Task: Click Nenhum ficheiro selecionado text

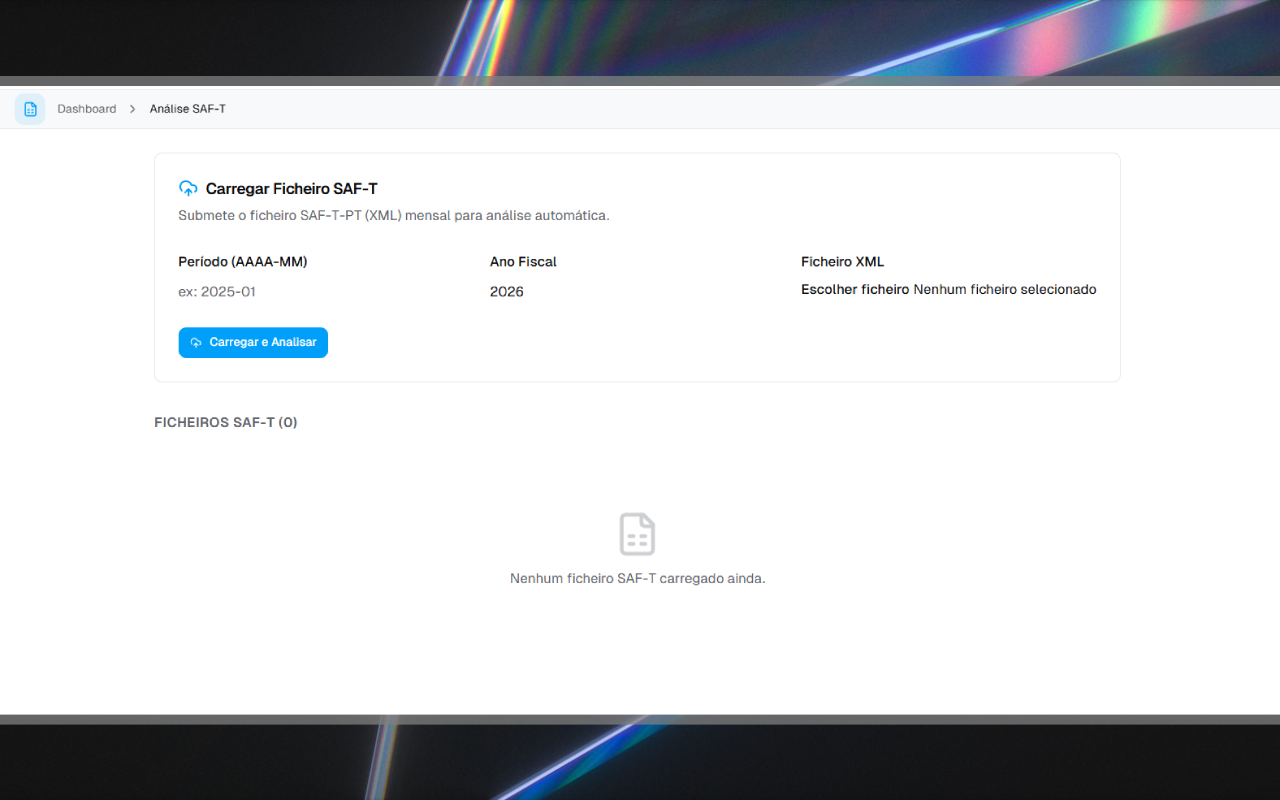Action: pyautogui.click(x=1004, y=290)
